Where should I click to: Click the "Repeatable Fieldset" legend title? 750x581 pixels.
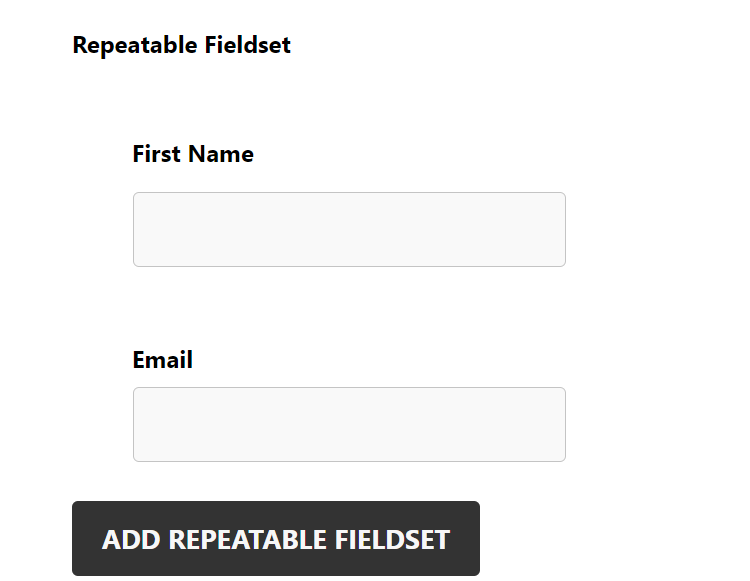181,45
